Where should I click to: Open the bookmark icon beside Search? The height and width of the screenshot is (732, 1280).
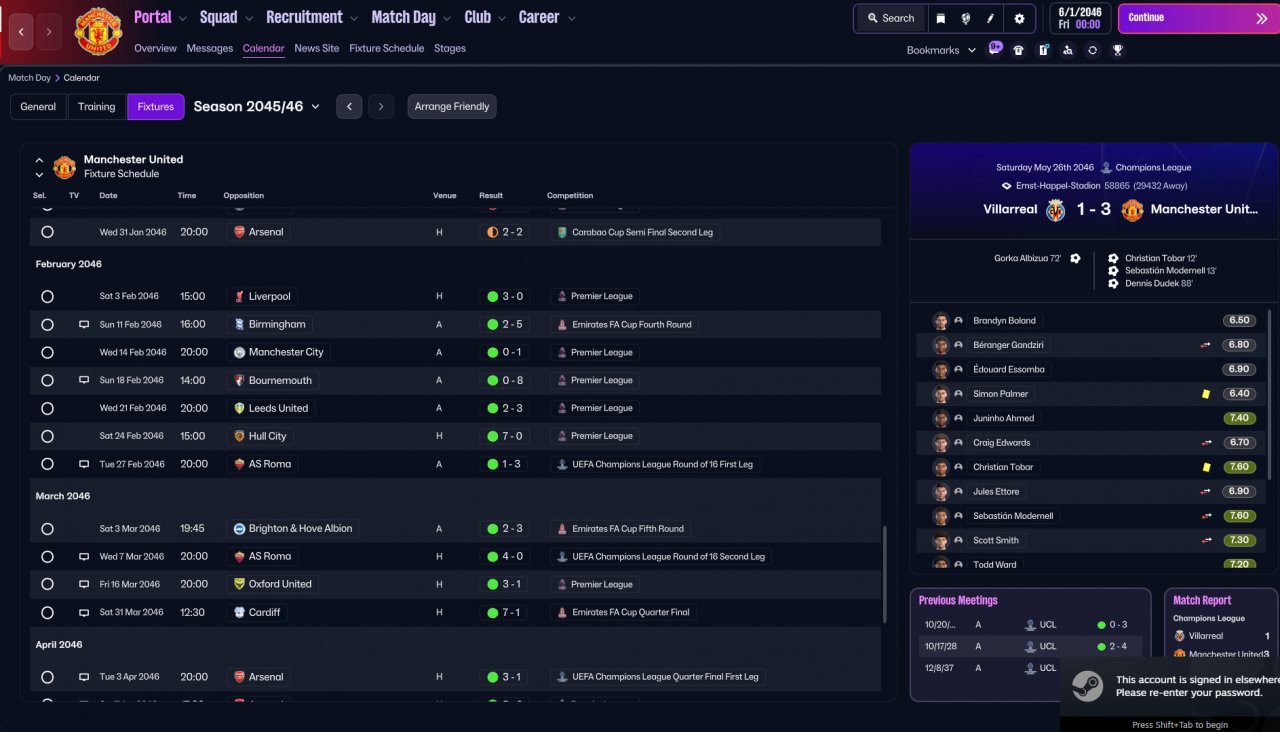940,18
